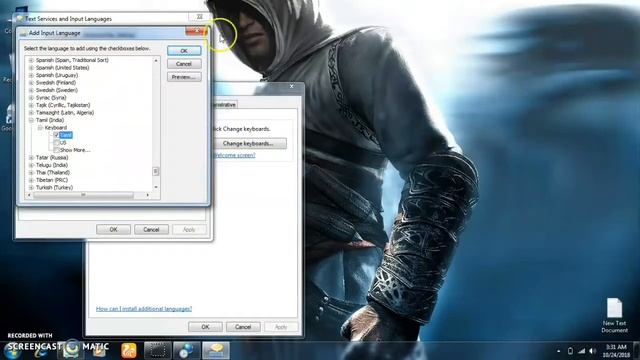
Task: Click the horizontal scroll-left arrow
Action: (x=29, y=195)
